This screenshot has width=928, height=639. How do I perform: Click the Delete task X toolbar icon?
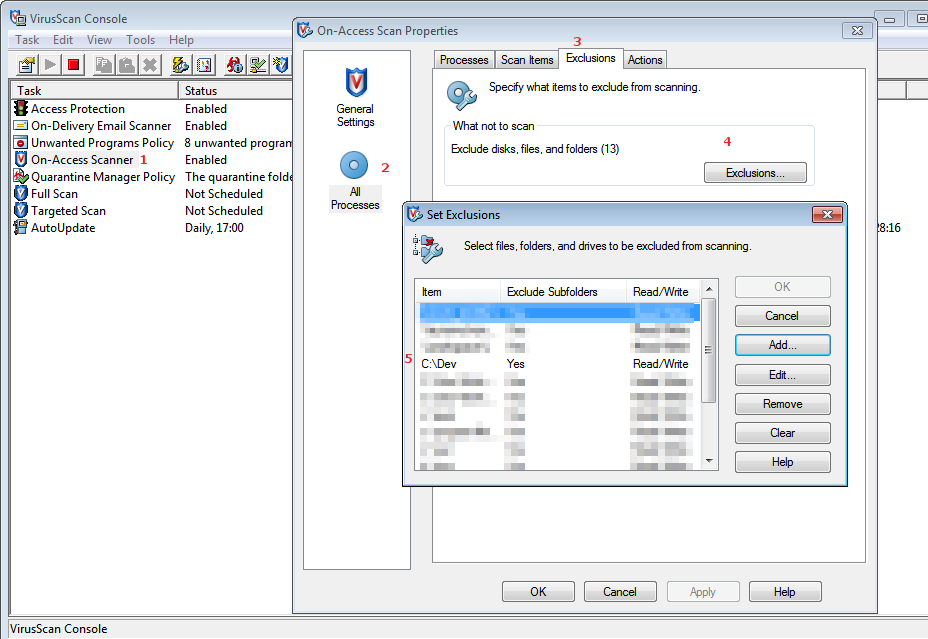pyautogui.click(x=150, y=64)
